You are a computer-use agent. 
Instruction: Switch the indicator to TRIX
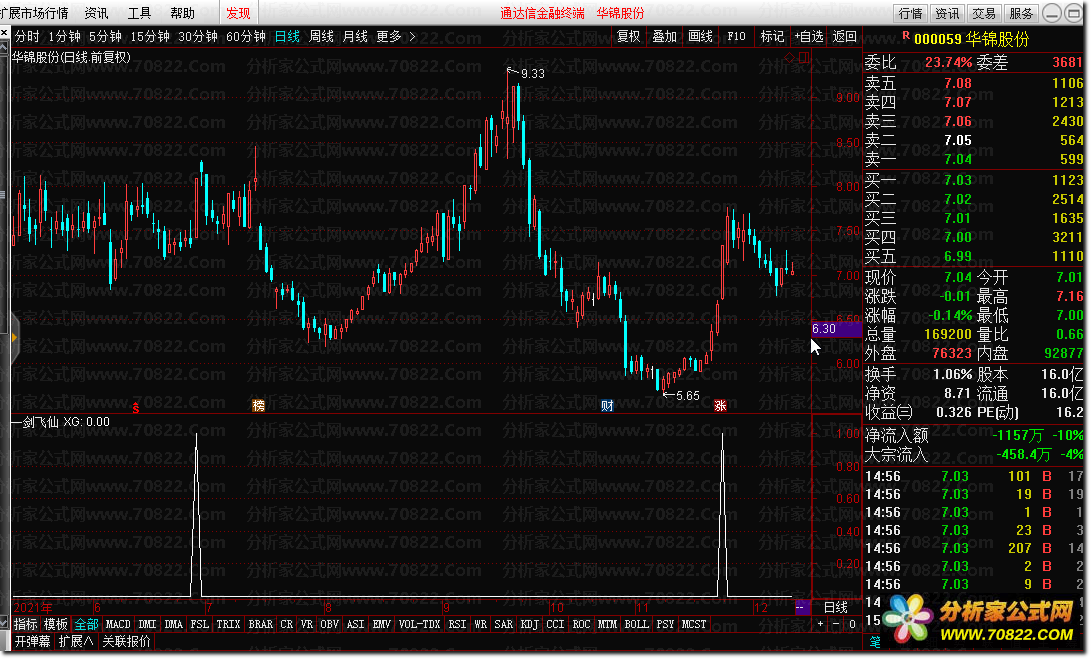[228, 624]
